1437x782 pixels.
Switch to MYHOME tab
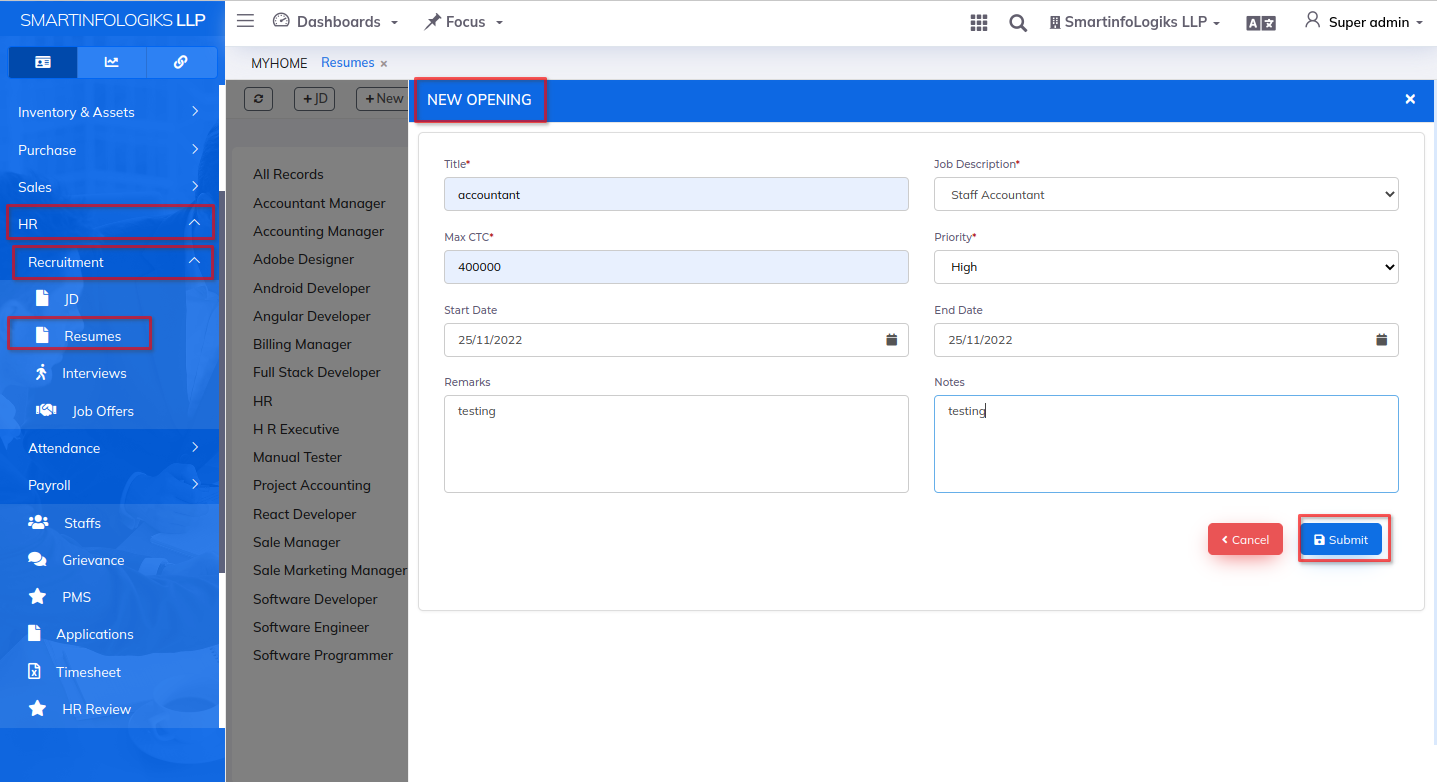(279, 63)
